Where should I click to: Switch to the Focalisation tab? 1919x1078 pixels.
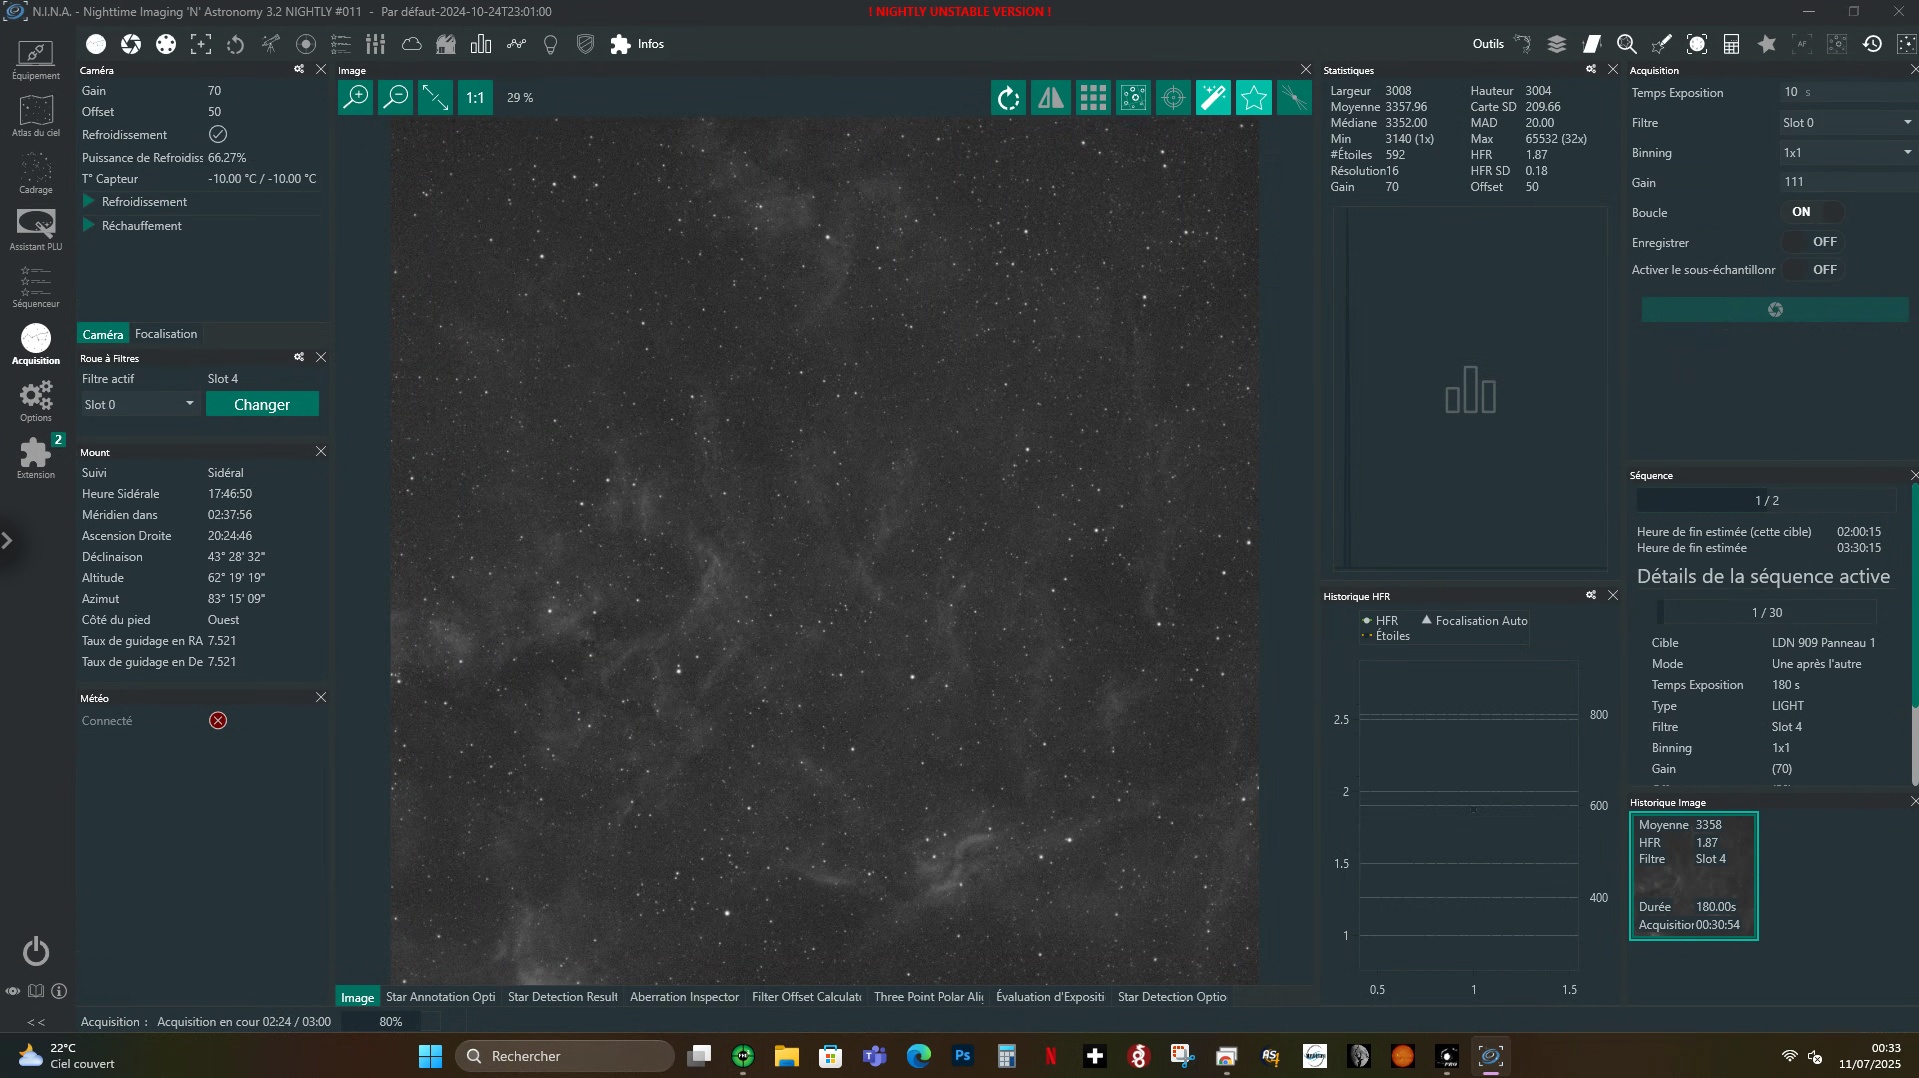coord(166,334)
